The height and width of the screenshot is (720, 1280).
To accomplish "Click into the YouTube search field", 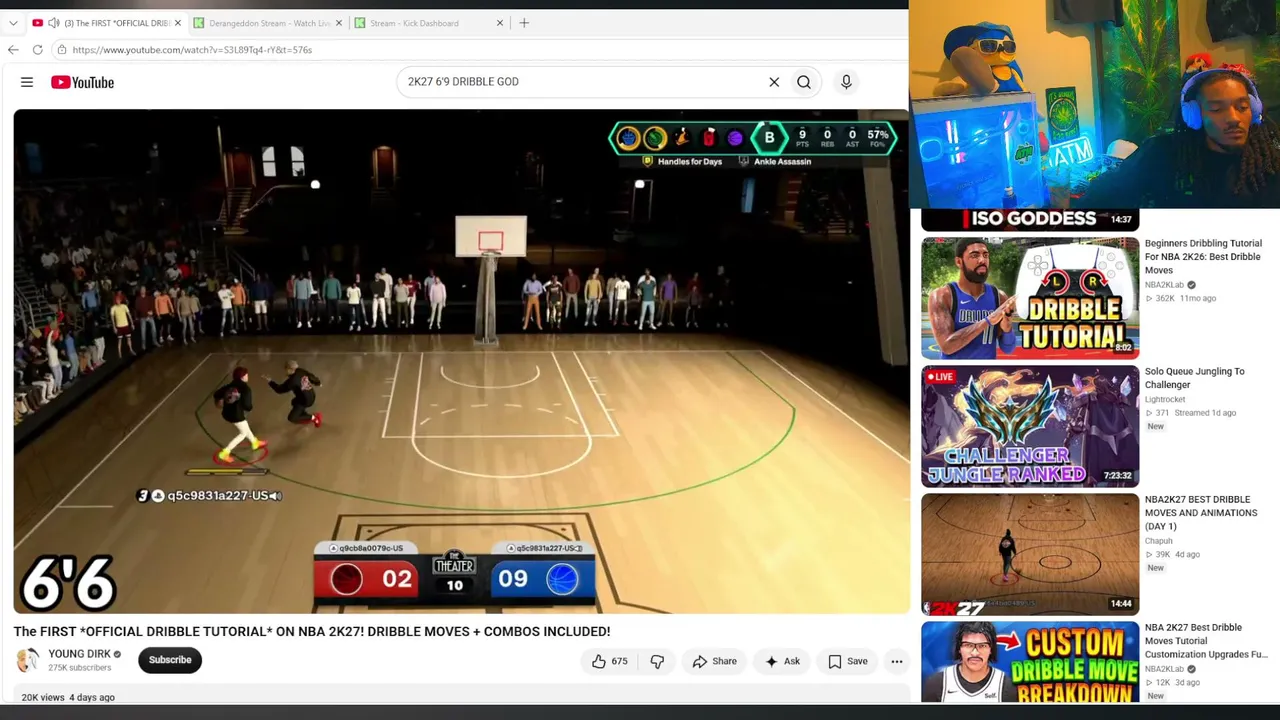I will [580, 82].
